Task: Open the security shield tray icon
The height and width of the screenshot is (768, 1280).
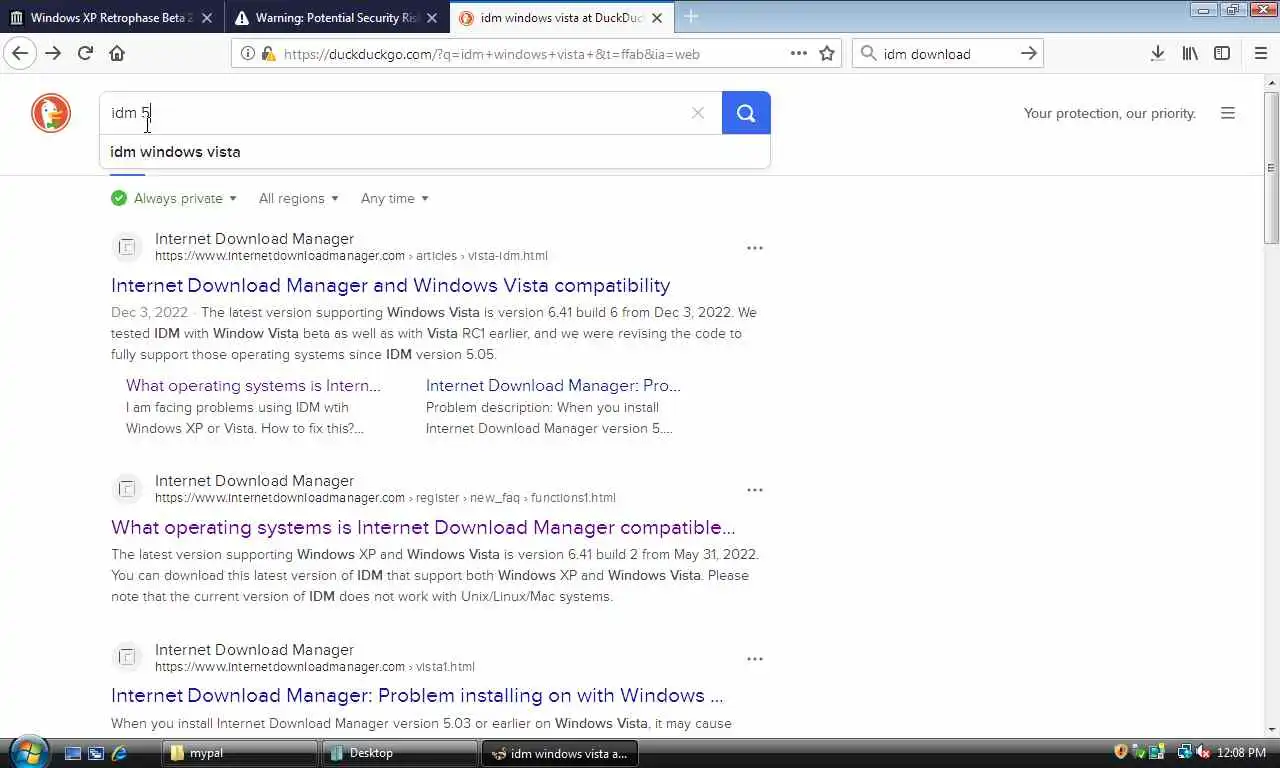Action: point(1121,752)
